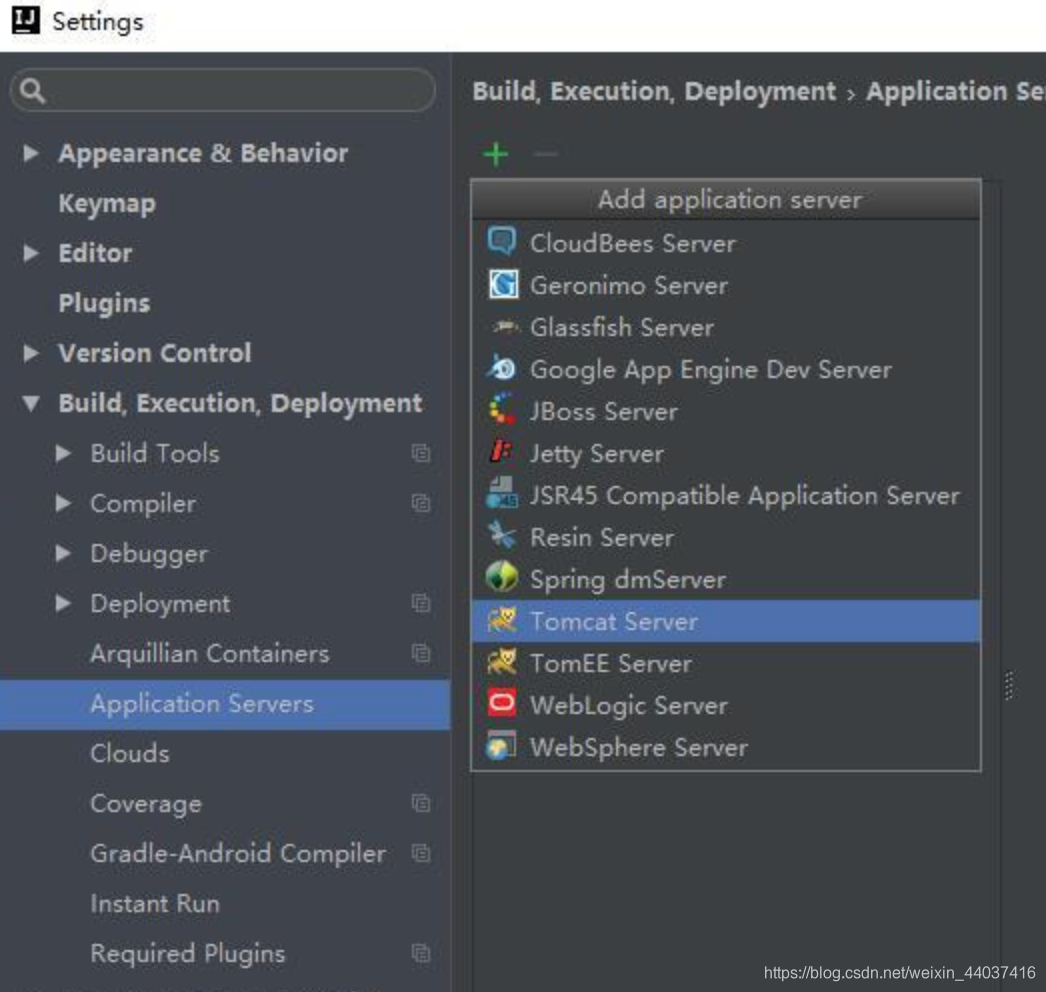Pick Jetty Server from the list
Viewport: 1046px width, 992px height.
click(x=726, y=453)
